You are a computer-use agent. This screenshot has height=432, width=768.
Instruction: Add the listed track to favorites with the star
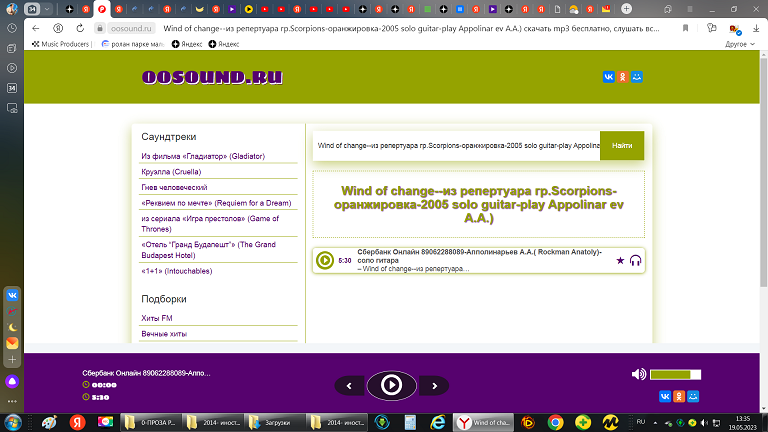click(620, 261)
